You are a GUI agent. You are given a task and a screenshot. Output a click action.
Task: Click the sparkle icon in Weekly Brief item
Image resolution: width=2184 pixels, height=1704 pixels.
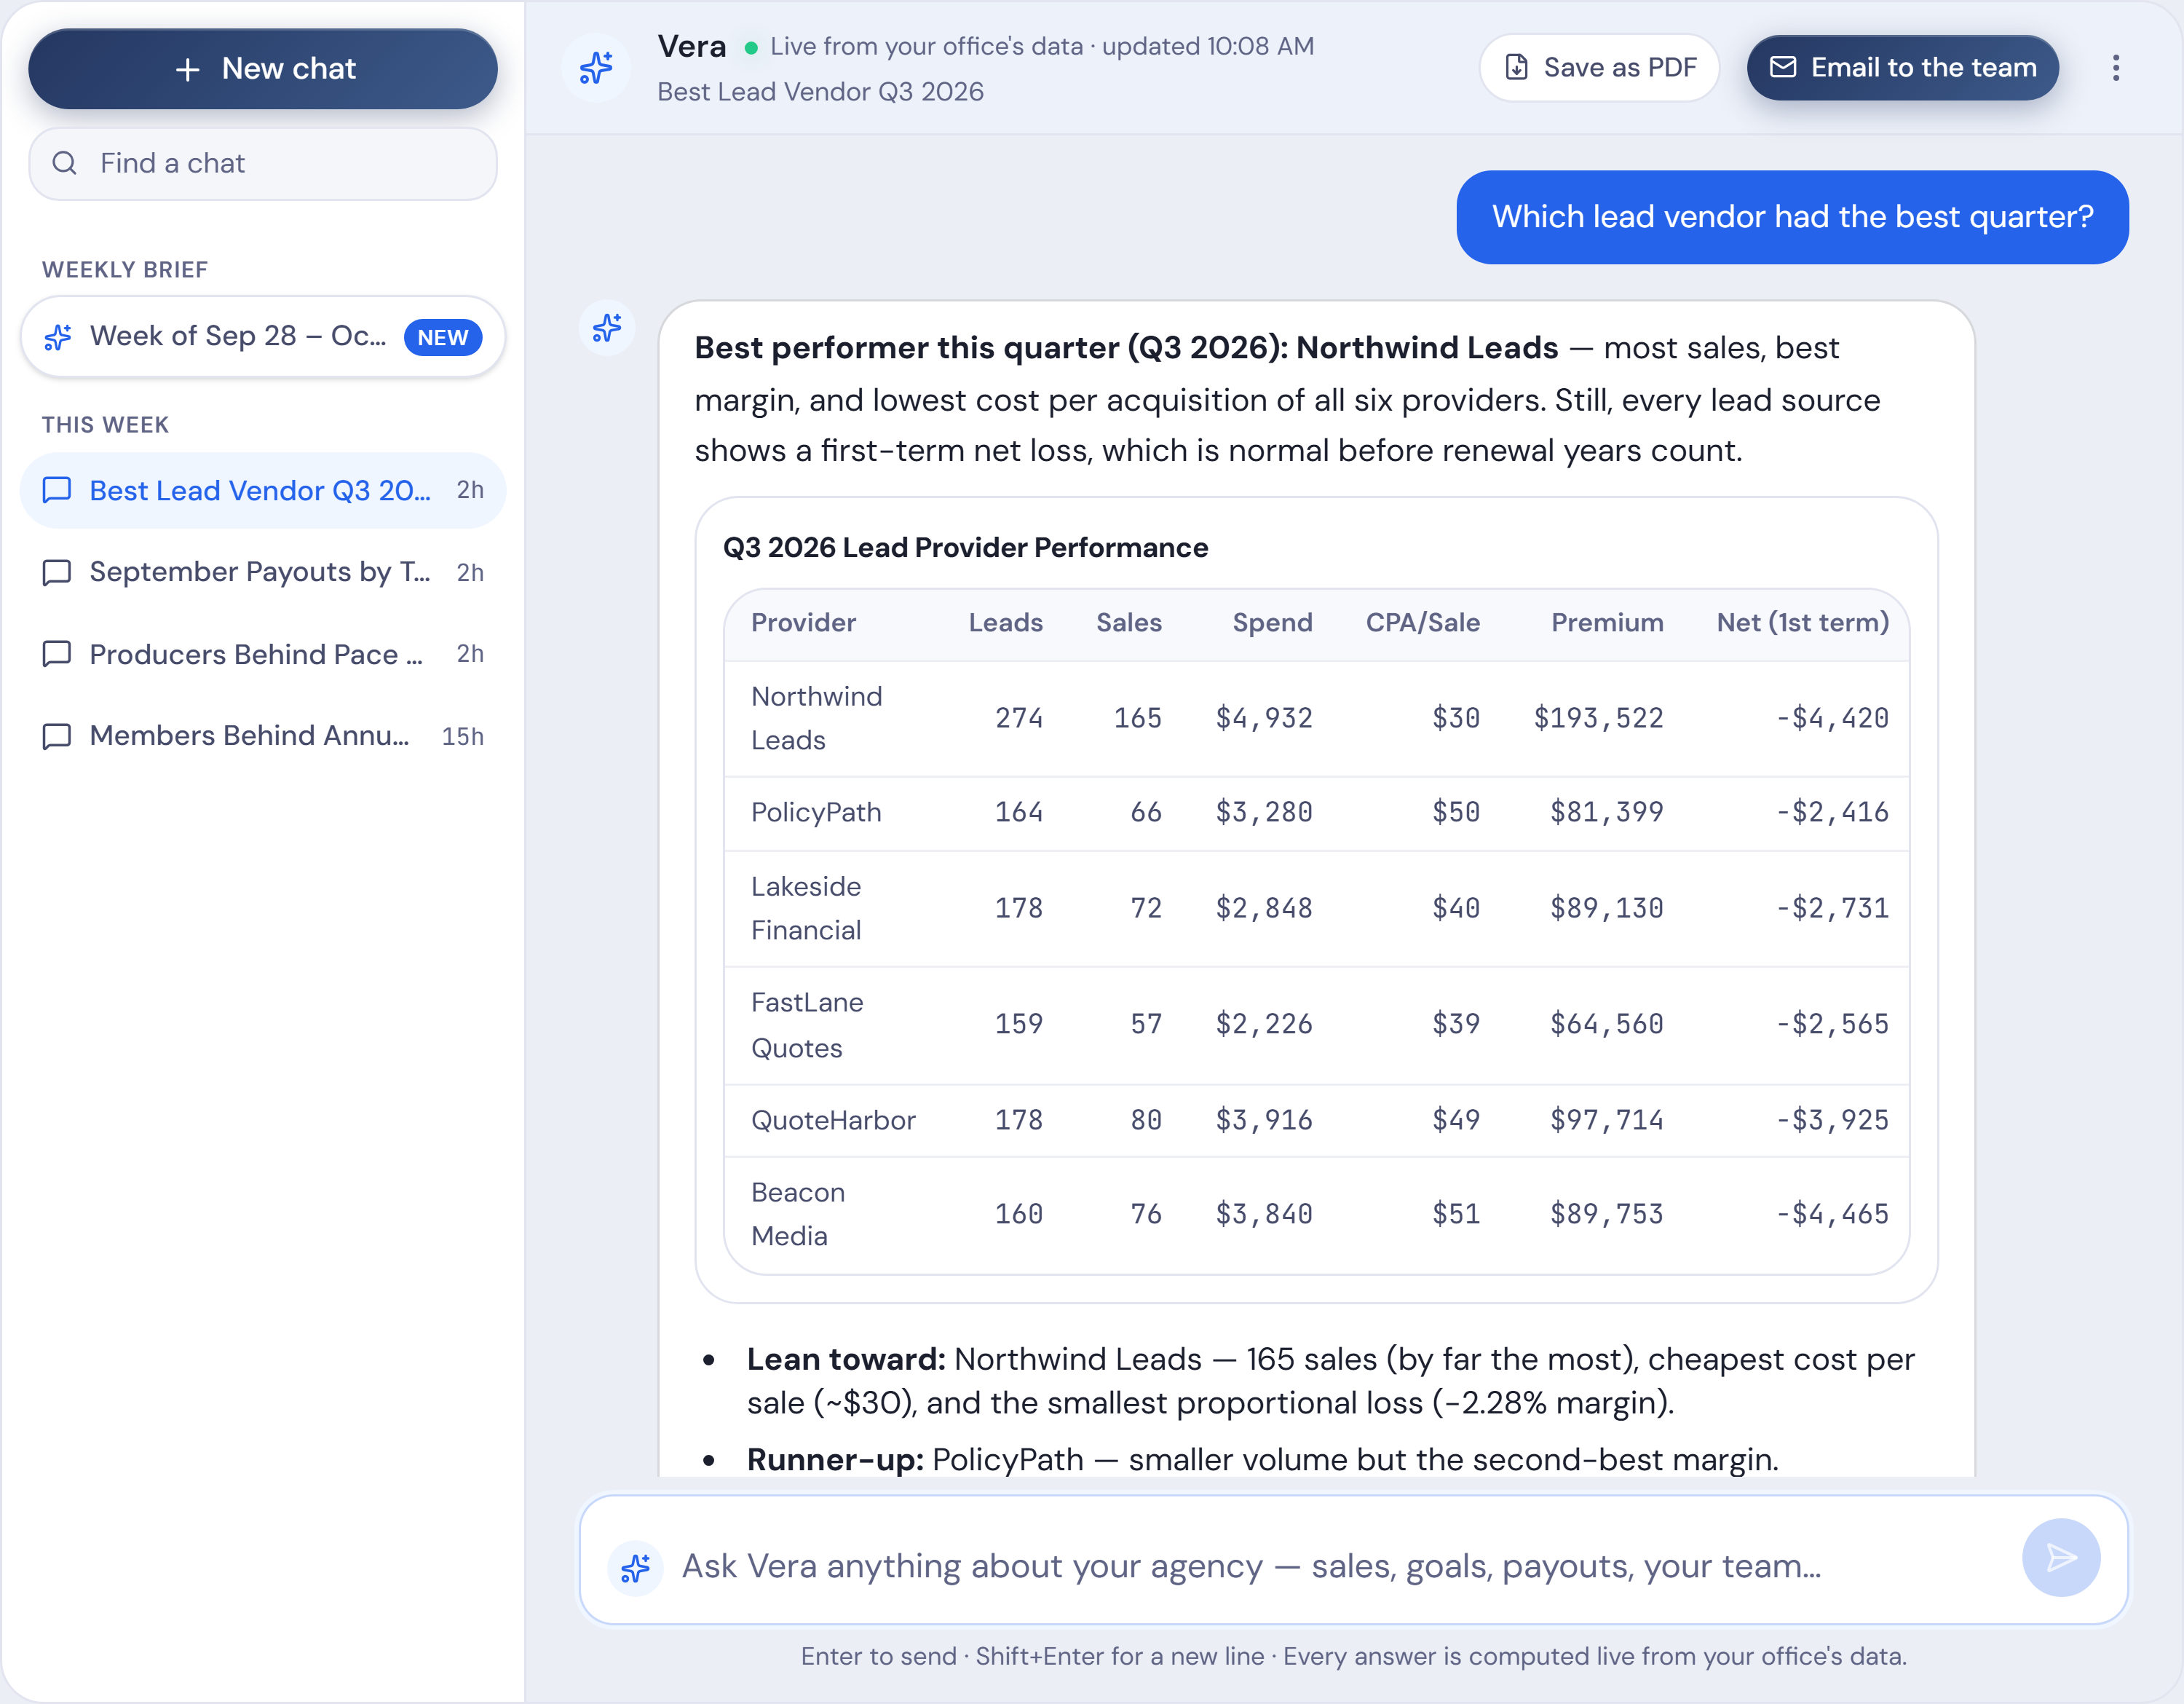58,337
